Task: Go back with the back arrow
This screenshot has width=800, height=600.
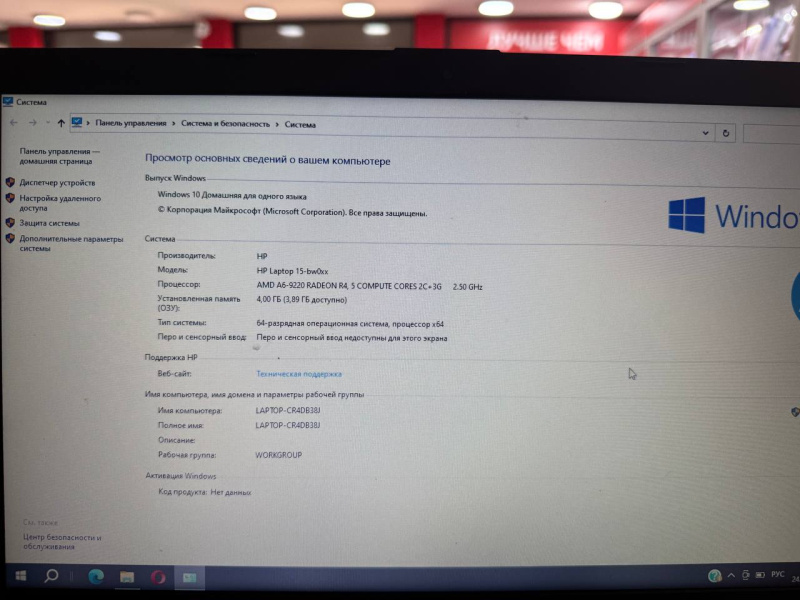Action: (14, 122)
